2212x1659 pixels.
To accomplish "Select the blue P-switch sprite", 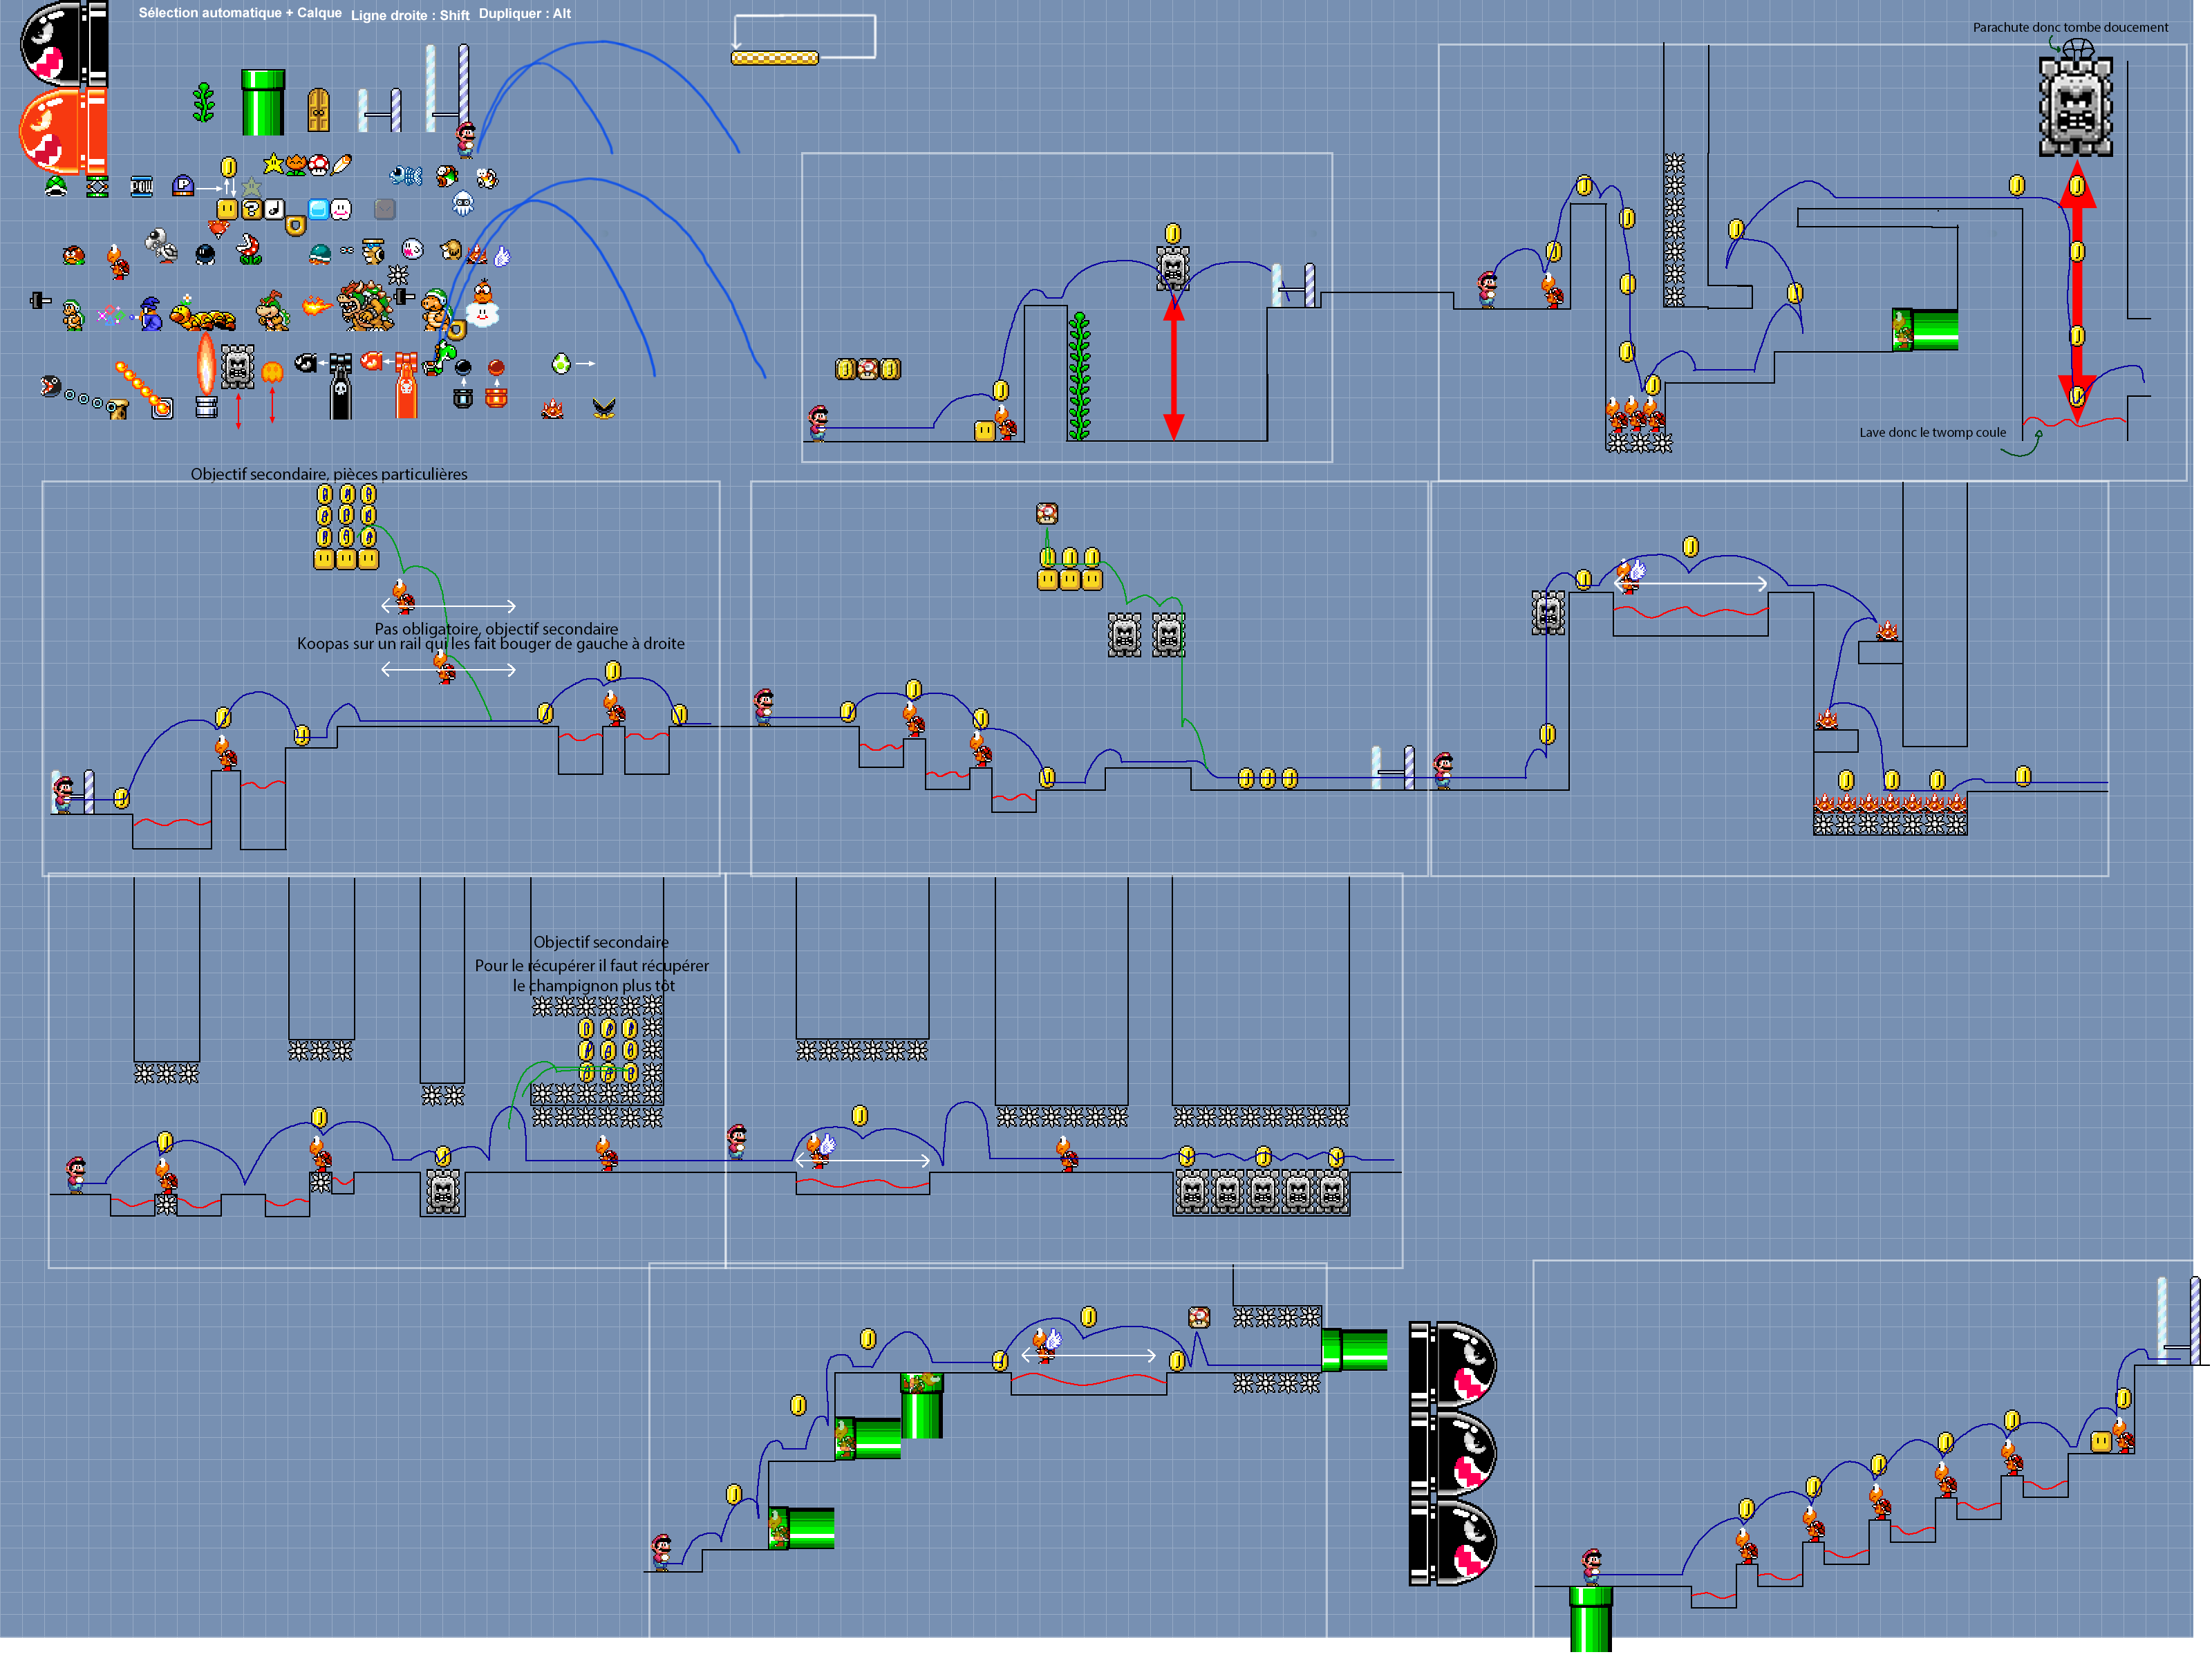I will [183, 185].
